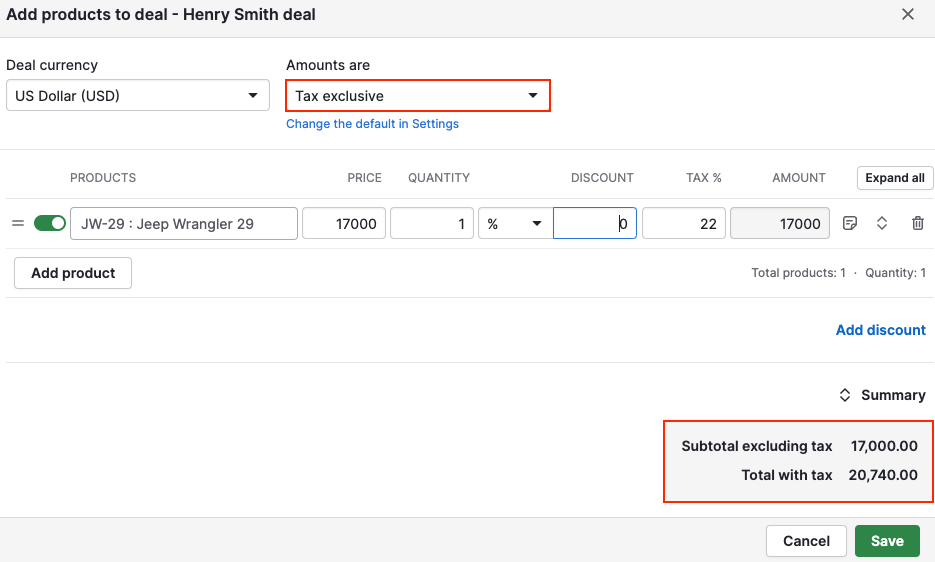
Task: Collapse the Summary section
Action: pos(882,395)
